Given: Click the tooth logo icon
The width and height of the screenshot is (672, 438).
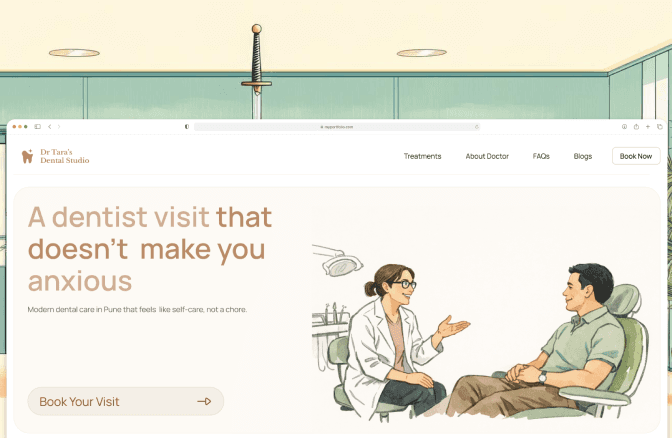Looking at the screenshot, I should click(27, 156).
